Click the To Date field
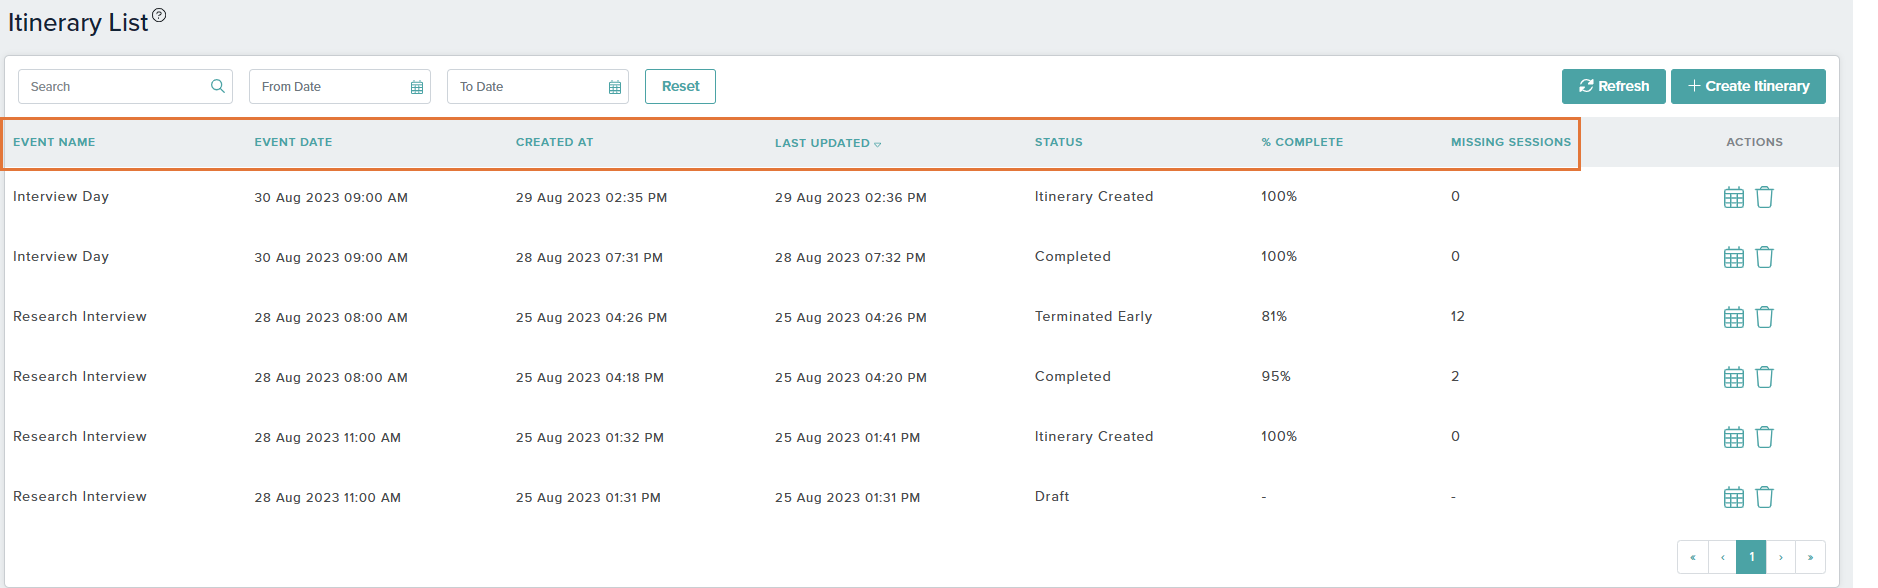The image size is (1878, 588). click(x=538, y=87)
